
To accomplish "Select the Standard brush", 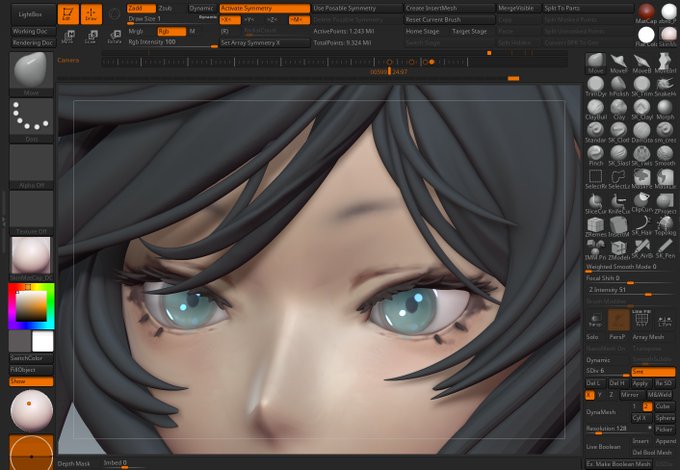I will 595,133.
